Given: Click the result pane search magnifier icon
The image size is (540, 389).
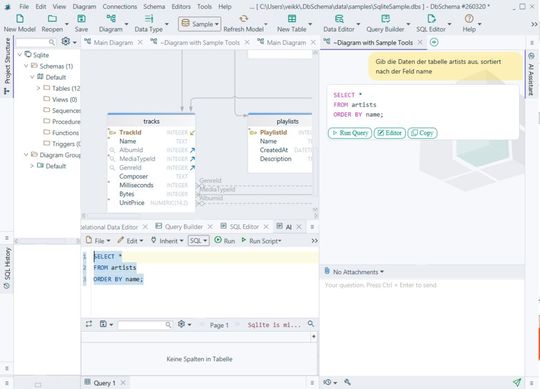Looking at the screenshot, I should pyautogui.click(x=311, y=324).
